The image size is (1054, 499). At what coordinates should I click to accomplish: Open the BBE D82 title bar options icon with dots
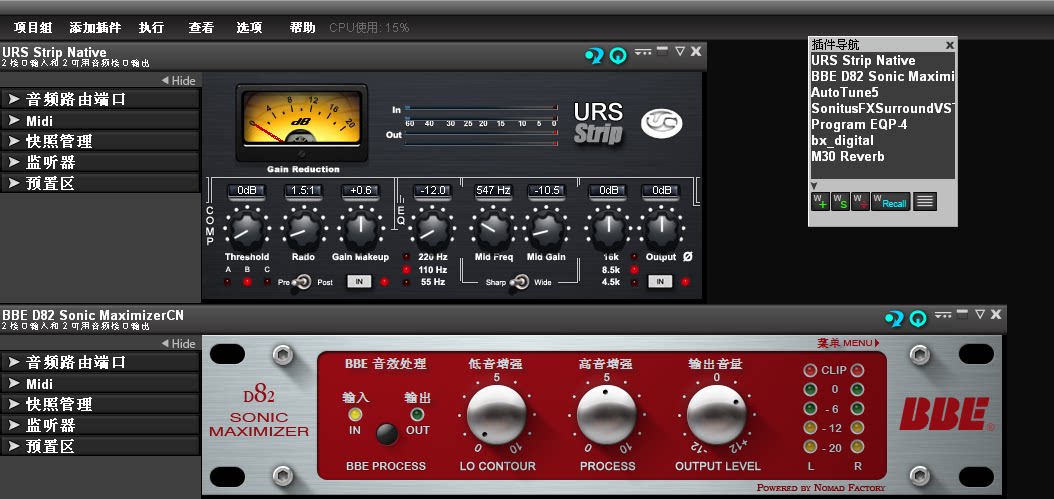point(942,314)
